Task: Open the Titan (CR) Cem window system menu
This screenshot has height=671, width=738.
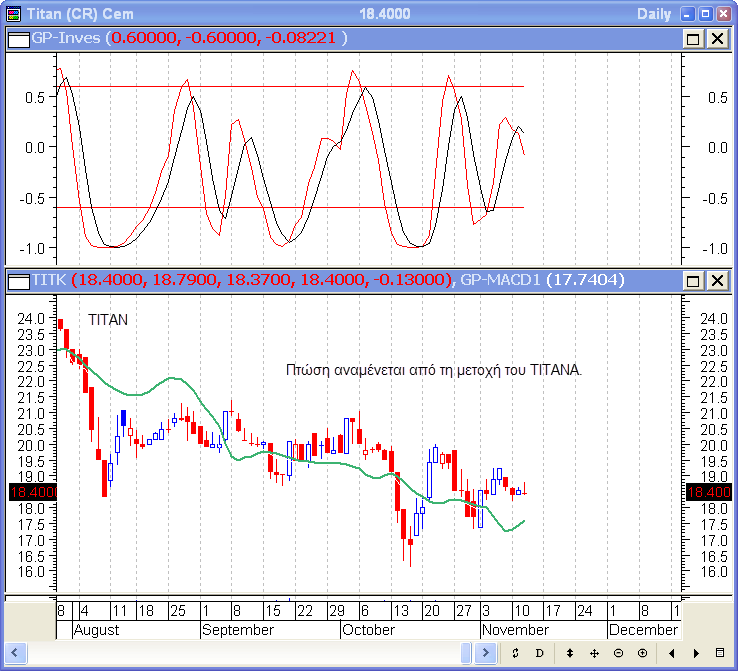Action: (x=13, y=13)
